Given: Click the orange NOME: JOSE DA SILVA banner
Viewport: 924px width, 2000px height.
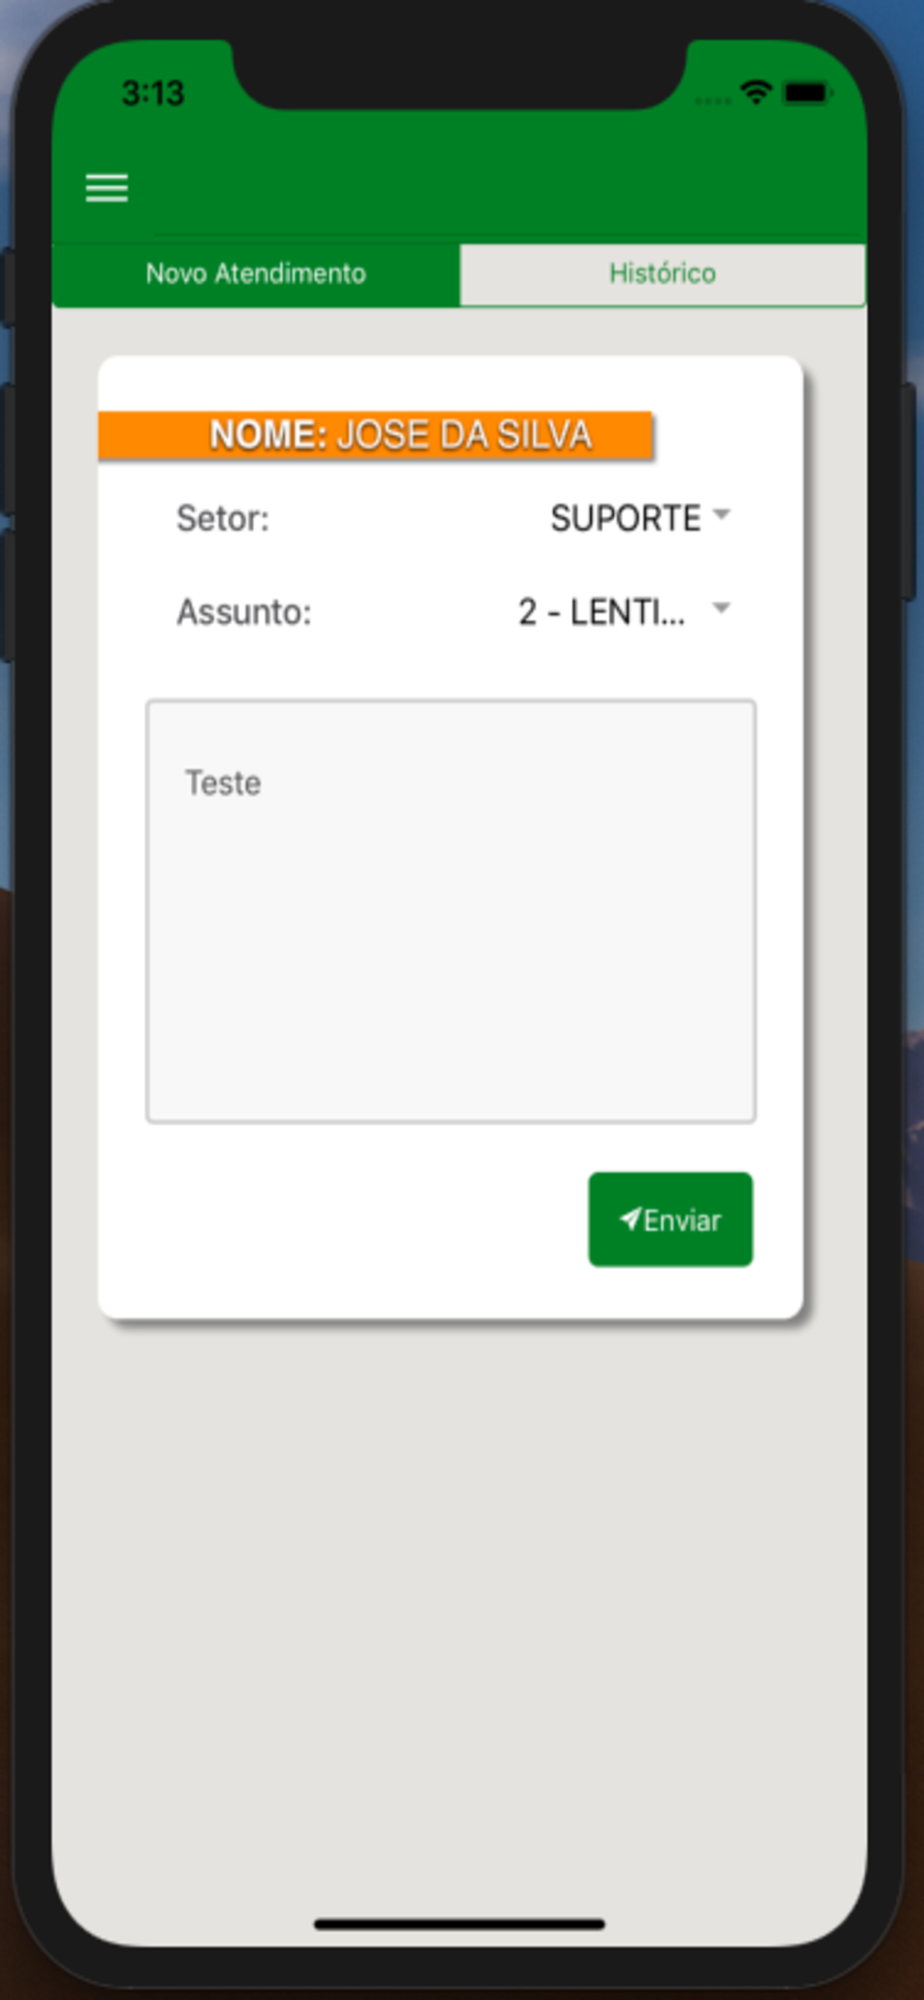Looking at the screenshot, I should (376, 435).
